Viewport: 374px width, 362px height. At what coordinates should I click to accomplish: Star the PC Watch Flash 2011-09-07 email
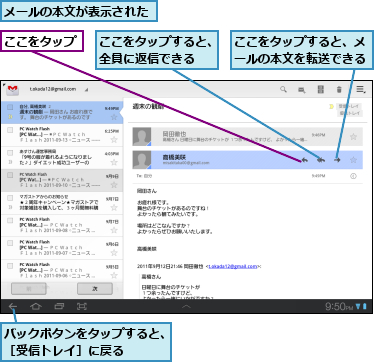(x=114, y=253)
